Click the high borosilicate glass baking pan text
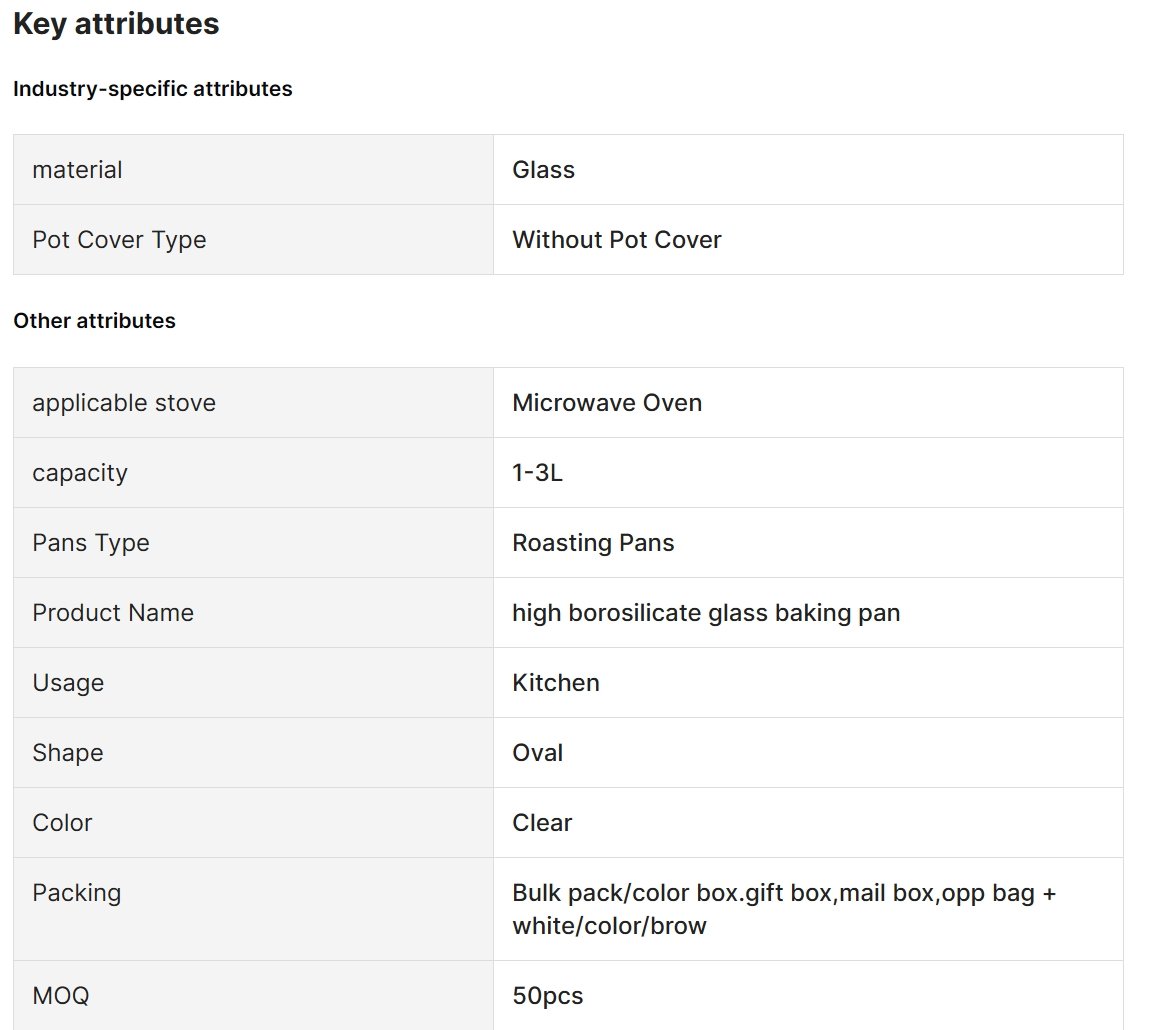The height and width of the screenshot is (1030, 1158). [706, 613]
